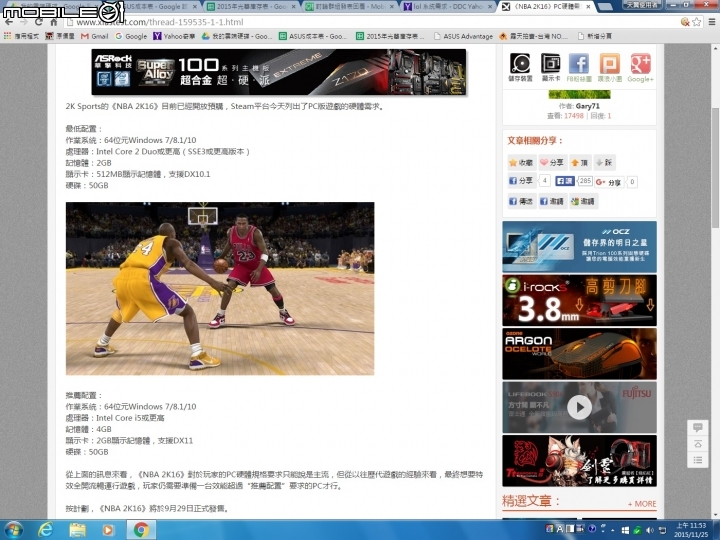Open the ASUS Advantage bookmark
Image resolution: width=720 pixels, height=540 pixels.
(464, 36)
